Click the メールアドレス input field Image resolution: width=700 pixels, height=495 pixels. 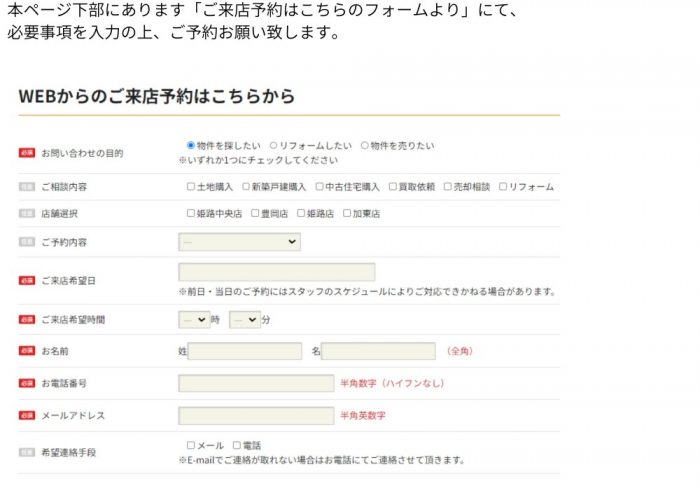click(256, 416)
